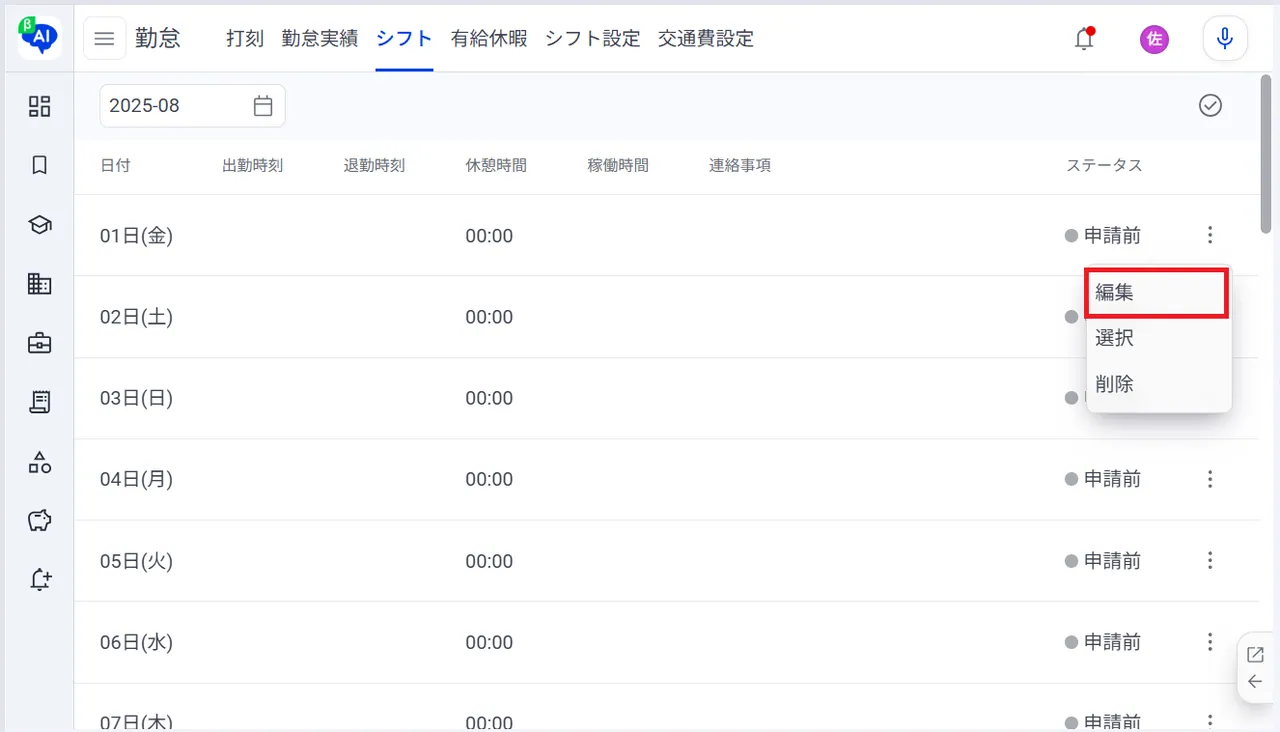Open the hamburger navigation menu
Screen dimensions: 1280x732
coord(104,39)
